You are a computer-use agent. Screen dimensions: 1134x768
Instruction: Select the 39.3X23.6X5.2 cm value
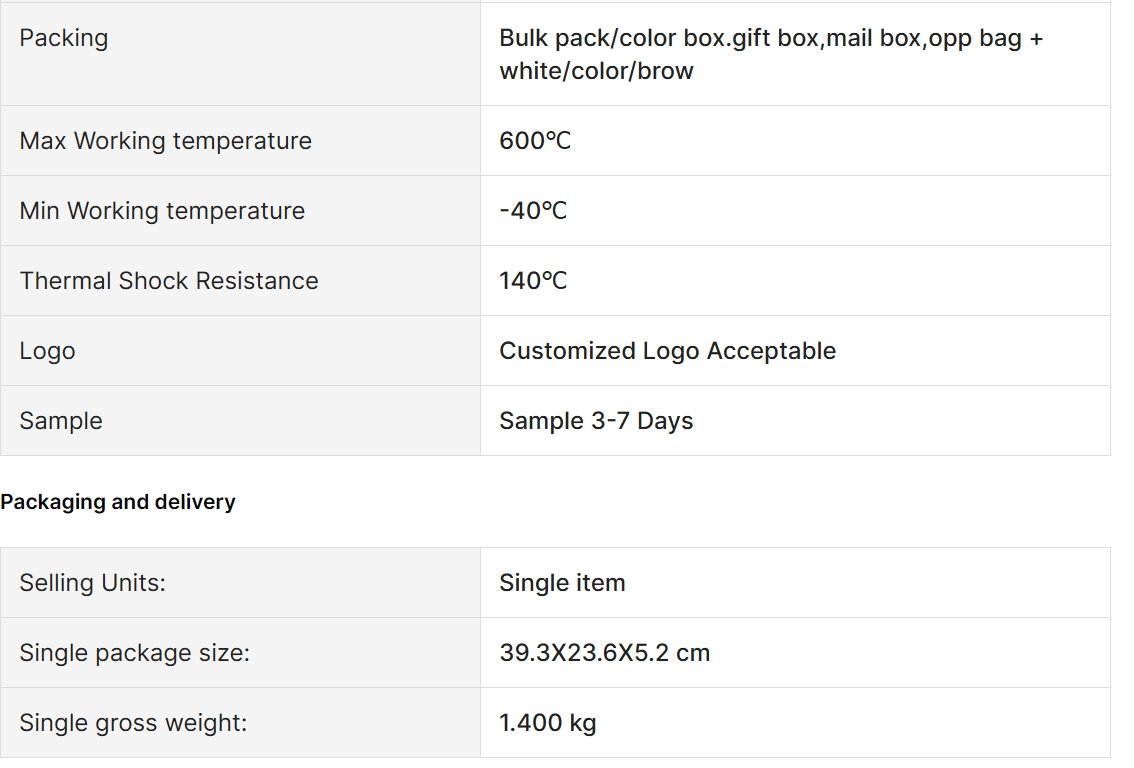tap(605, 653)
